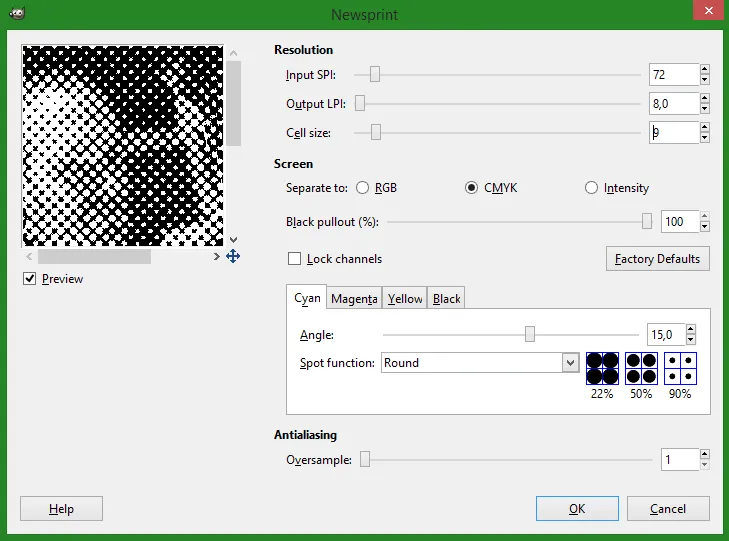Select Intensity separation radio button
Screen dimensions: 729x541
591,188
